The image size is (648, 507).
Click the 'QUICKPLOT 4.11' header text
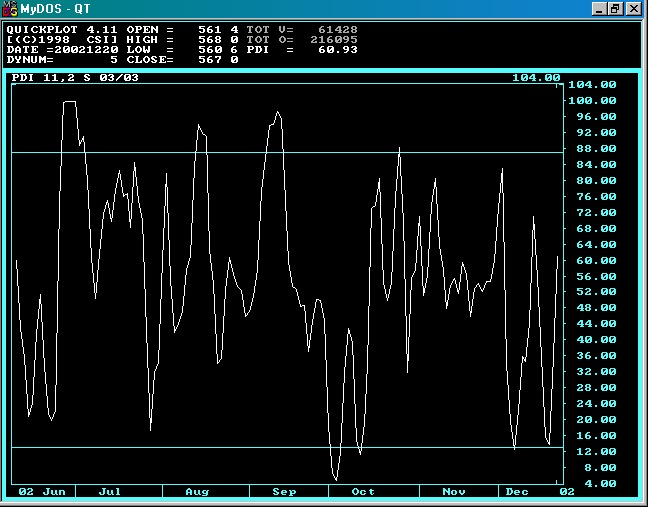[62, 30]
